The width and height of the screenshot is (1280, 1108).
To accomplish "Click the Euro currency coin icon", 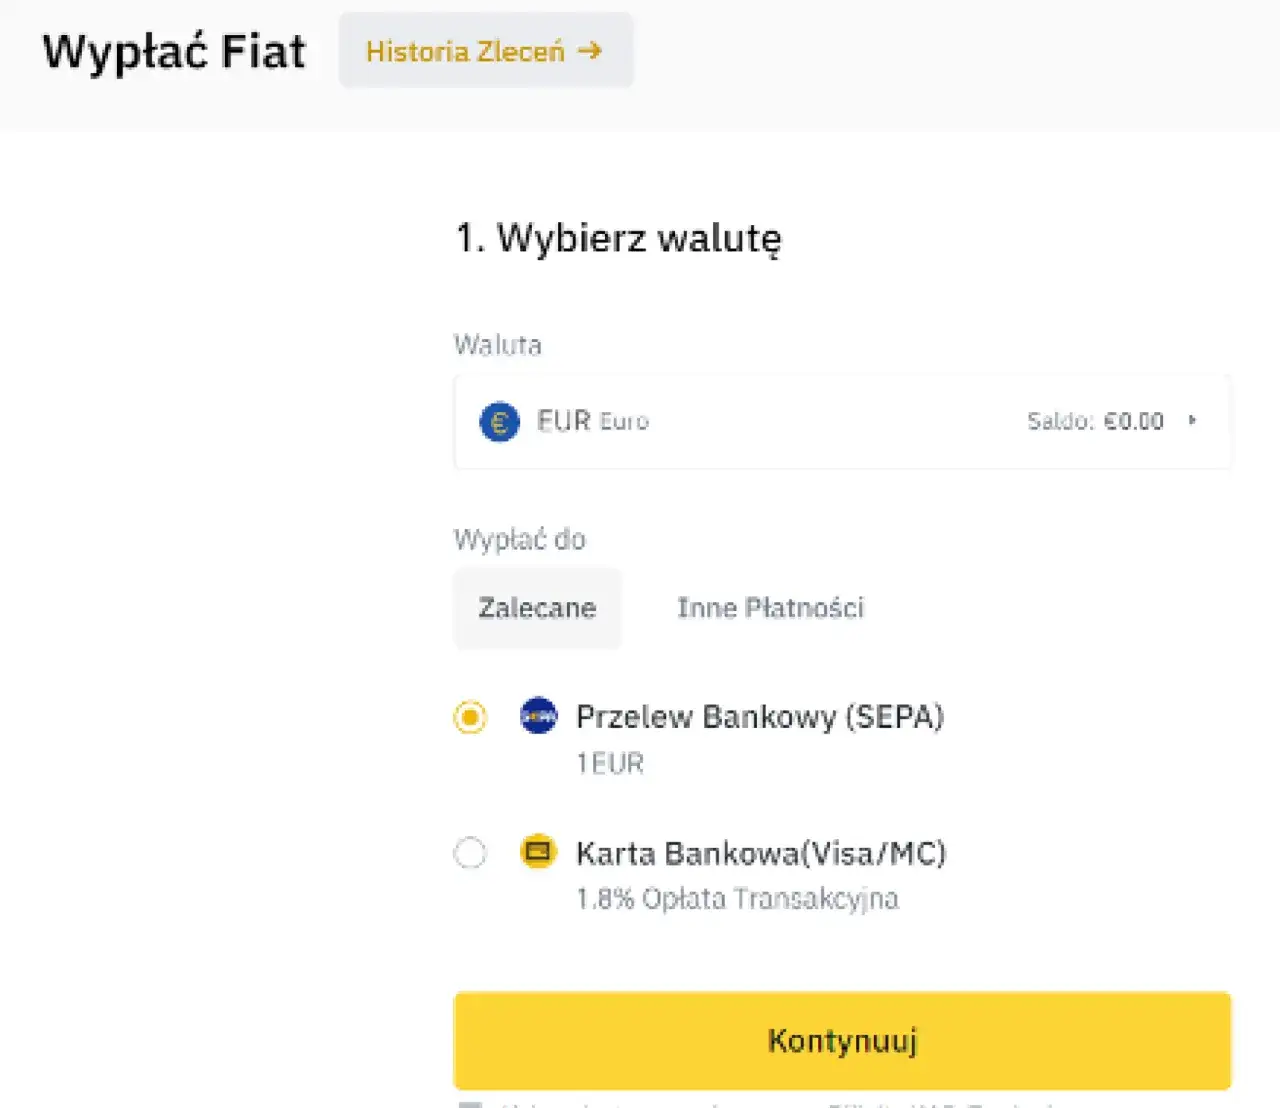I will 499,421.
